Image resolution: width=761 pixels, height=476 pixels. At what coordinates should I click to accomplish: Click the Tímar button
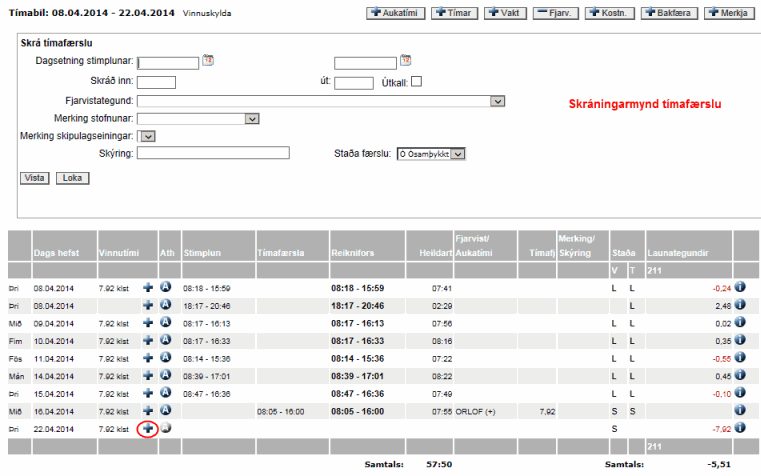(x=454, y=13)
